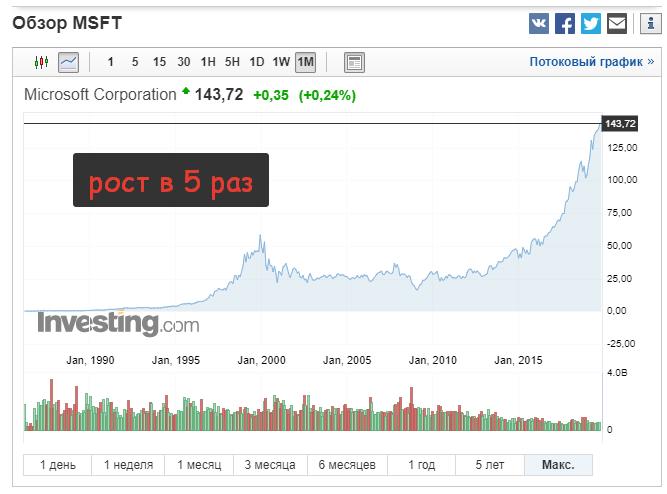The width and height of the screenshot is (667, 494).
Task: Show the 5 лет range
Action: [490, 465]
